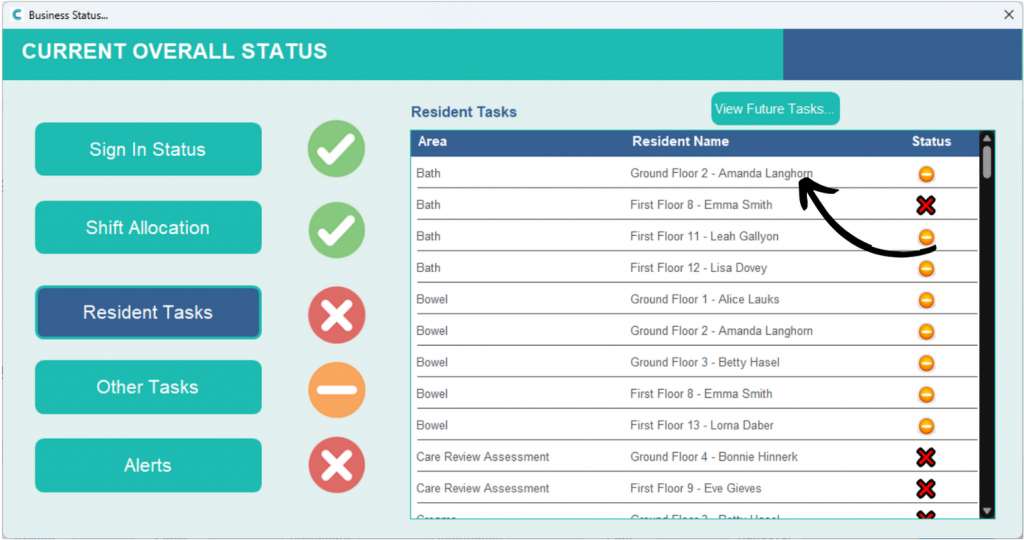Viewport: 1024px width, 540px height.
Task: Click red X status for Bonnie Hinnerk assessment
Action: pos(926,457)
